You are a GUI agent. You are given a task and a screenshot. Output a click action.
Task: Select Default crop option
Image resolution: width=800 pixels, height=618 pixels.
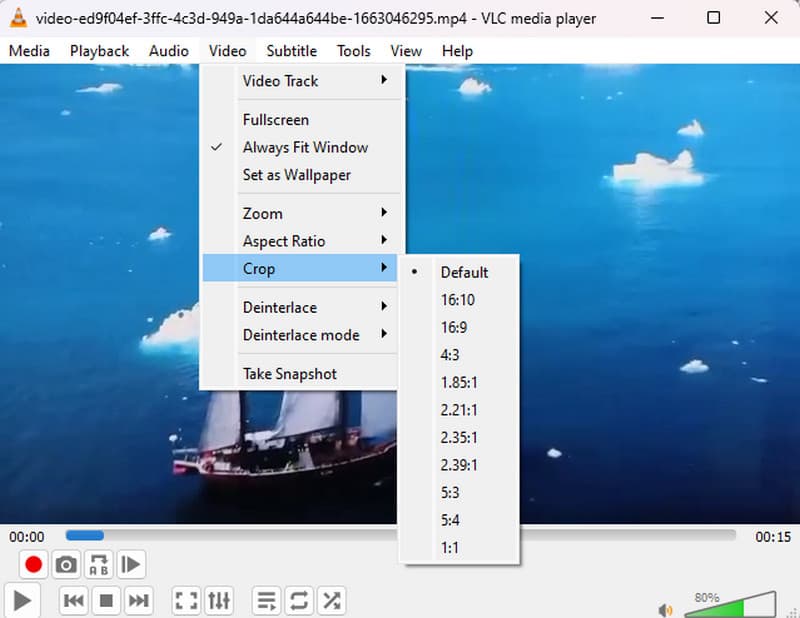point(459,272)
